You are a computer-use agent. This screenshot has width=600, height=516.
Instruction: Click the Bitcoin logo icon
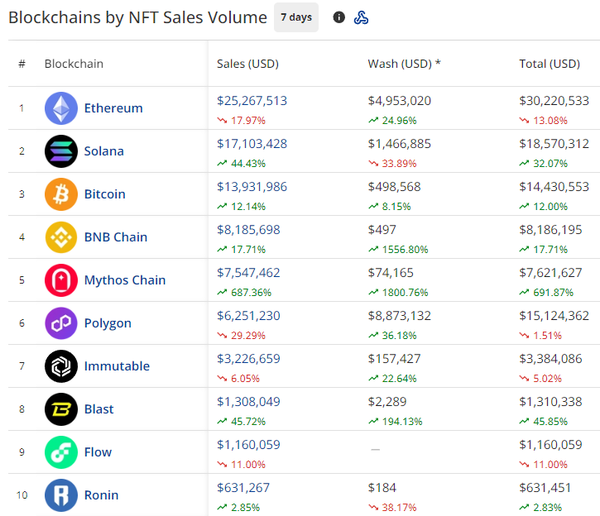tap(61, 194)
